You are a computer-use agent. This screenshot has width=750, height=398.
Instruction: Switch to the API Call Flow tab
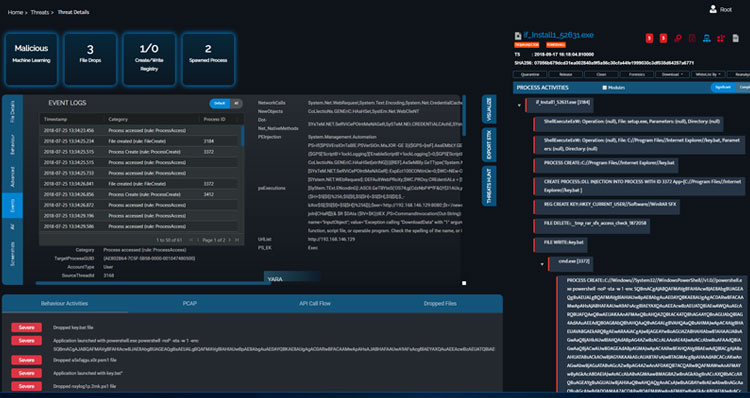[315, 304]
